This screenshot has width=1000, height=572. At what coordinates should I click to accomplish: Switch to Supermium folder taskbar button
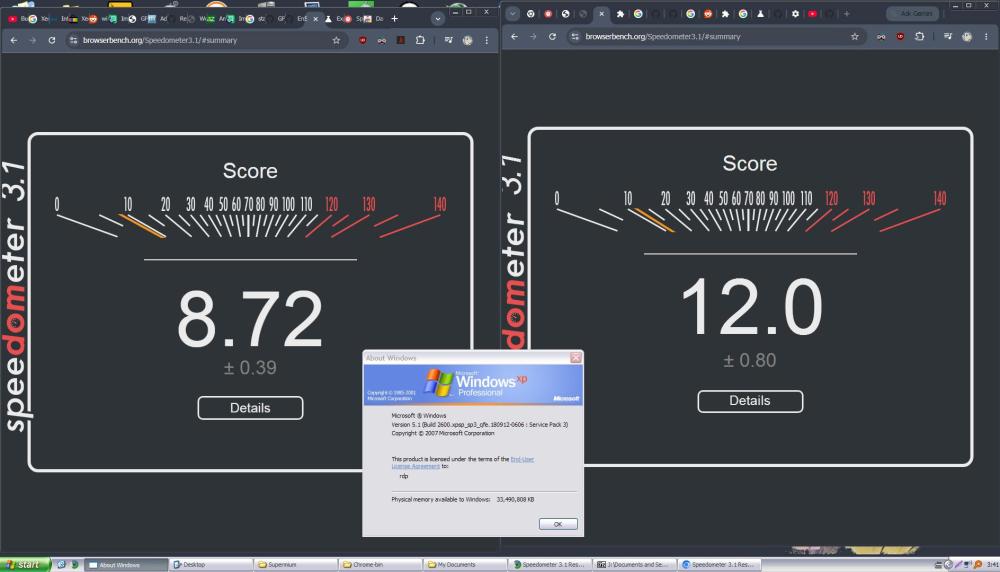click(296, 565)
